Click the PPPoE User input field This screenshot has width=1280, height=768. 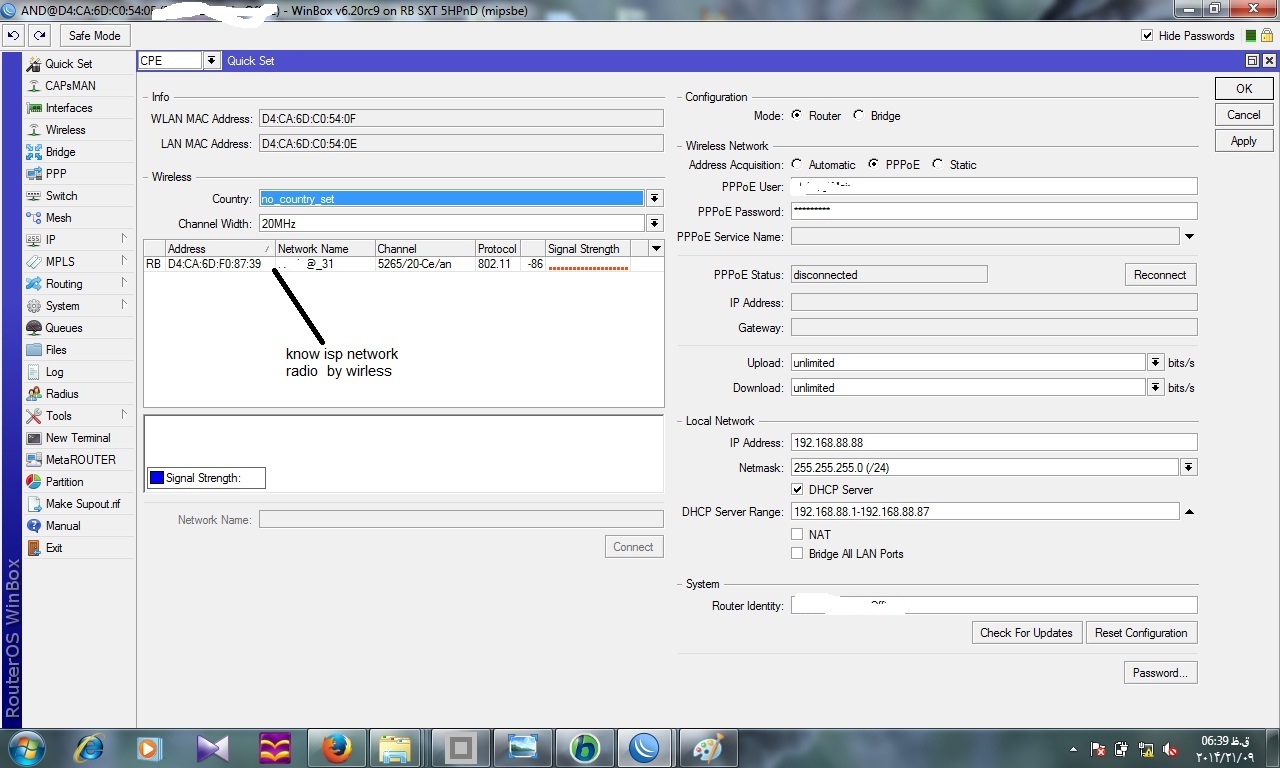994,186
